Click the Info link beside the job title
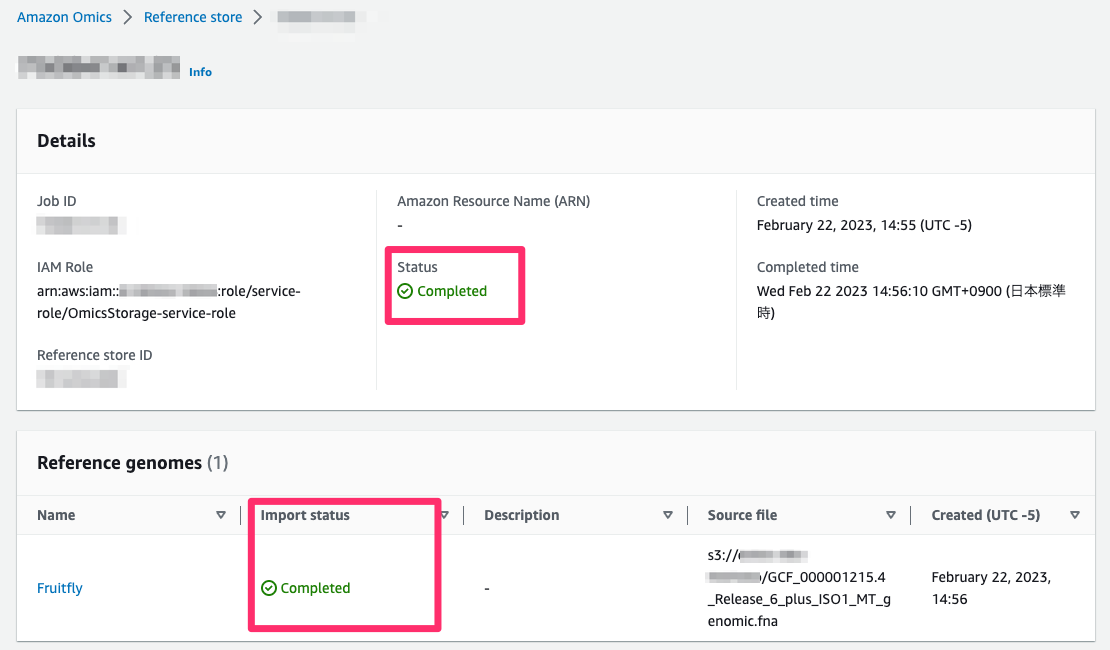 [200, 72]
